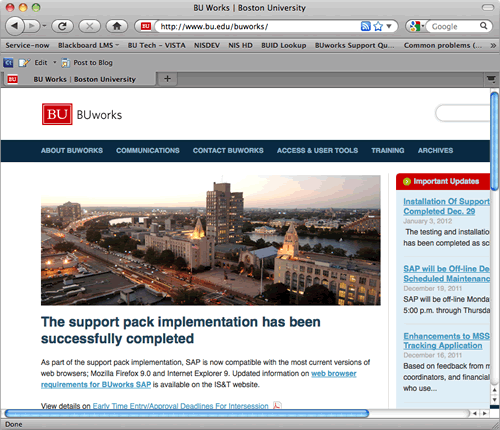
Task: Go to the Home page button
Action: (117, 26)
